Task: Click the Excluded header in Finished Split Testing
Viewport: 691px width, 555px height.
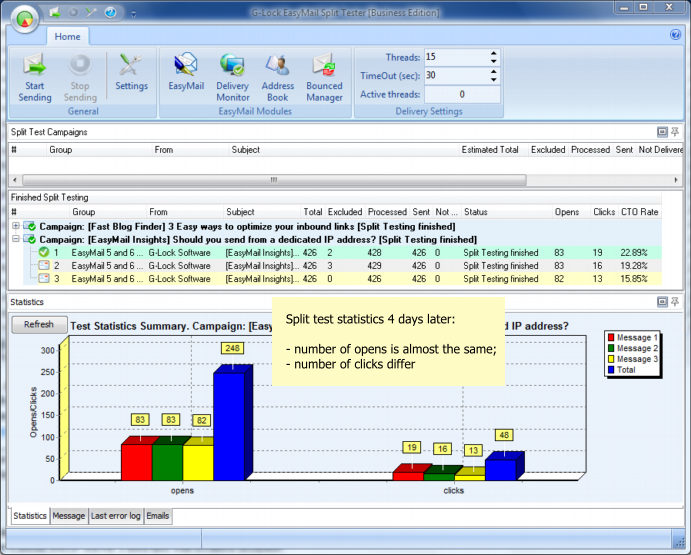Action: (x=345, y=212)
